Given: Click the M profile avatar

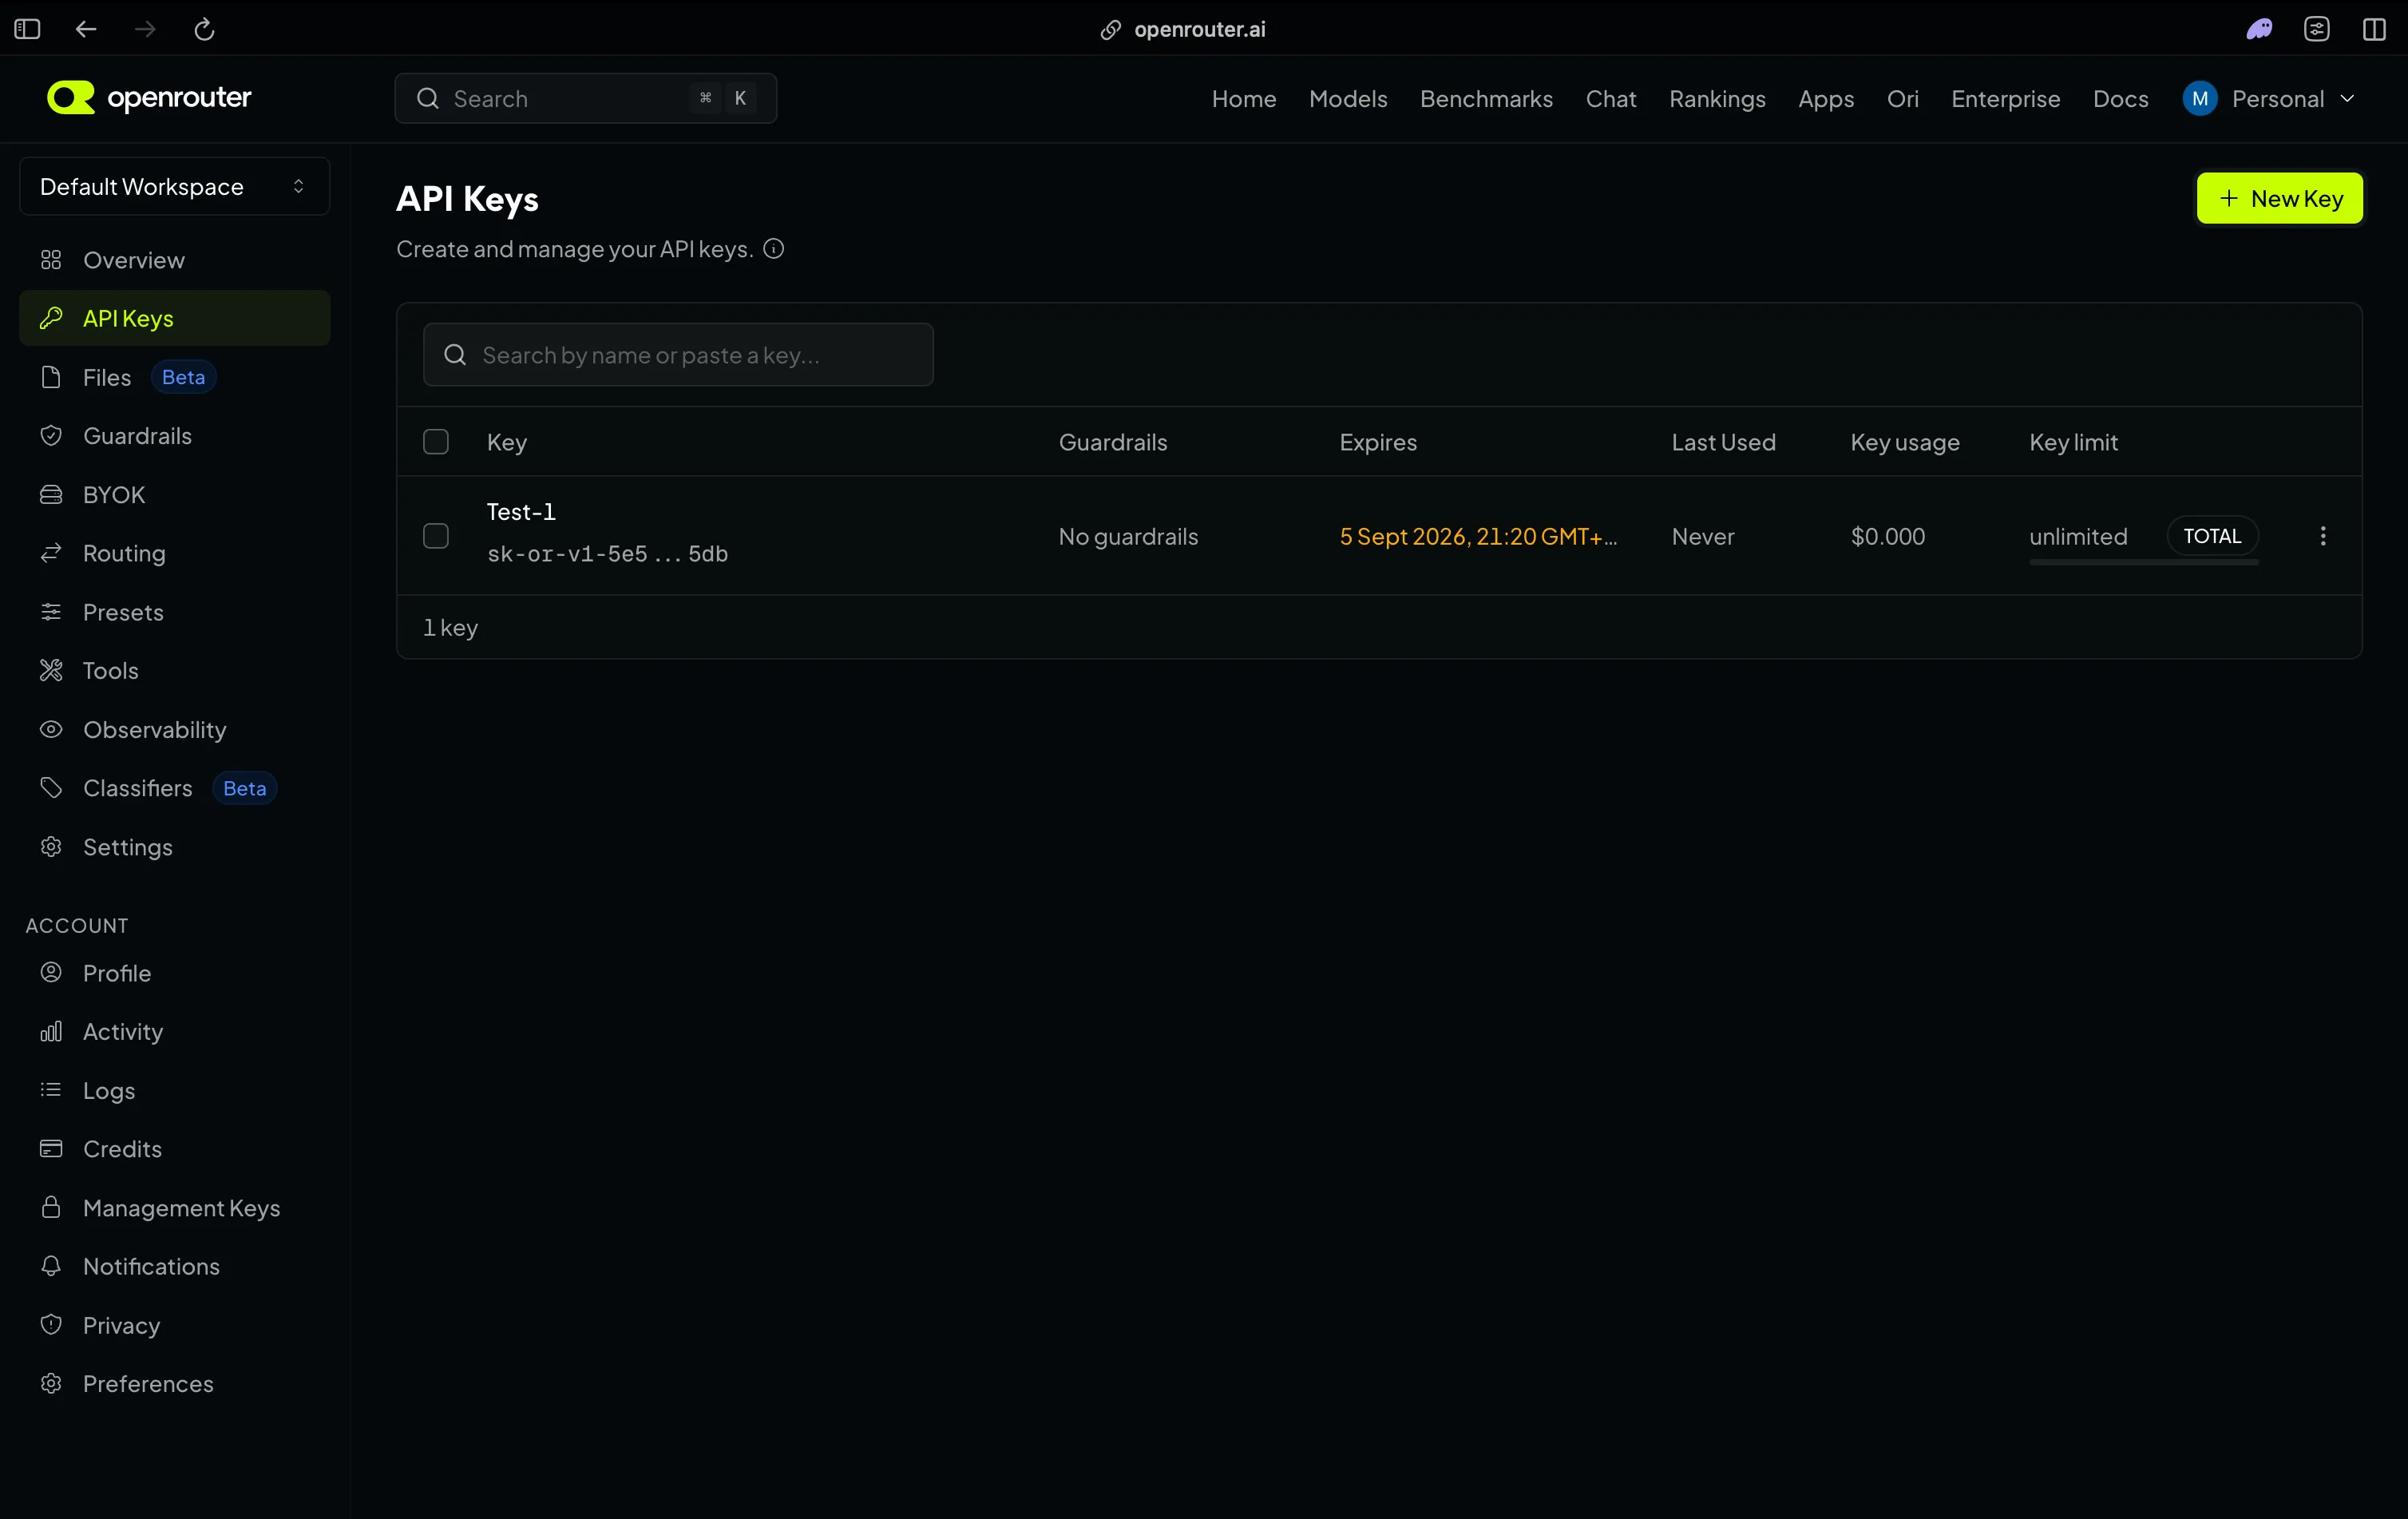Looking at the screenshot, I should point(2200,98).
